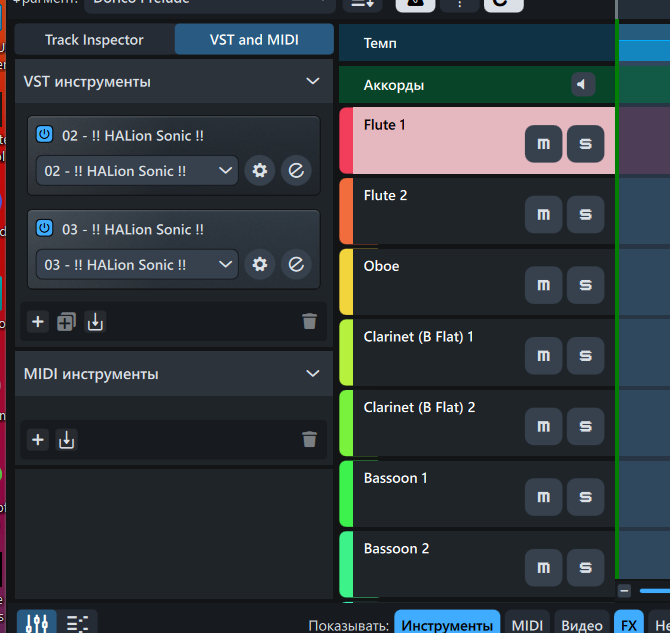Delete VST instrument with trash icon

click(309, 321)
